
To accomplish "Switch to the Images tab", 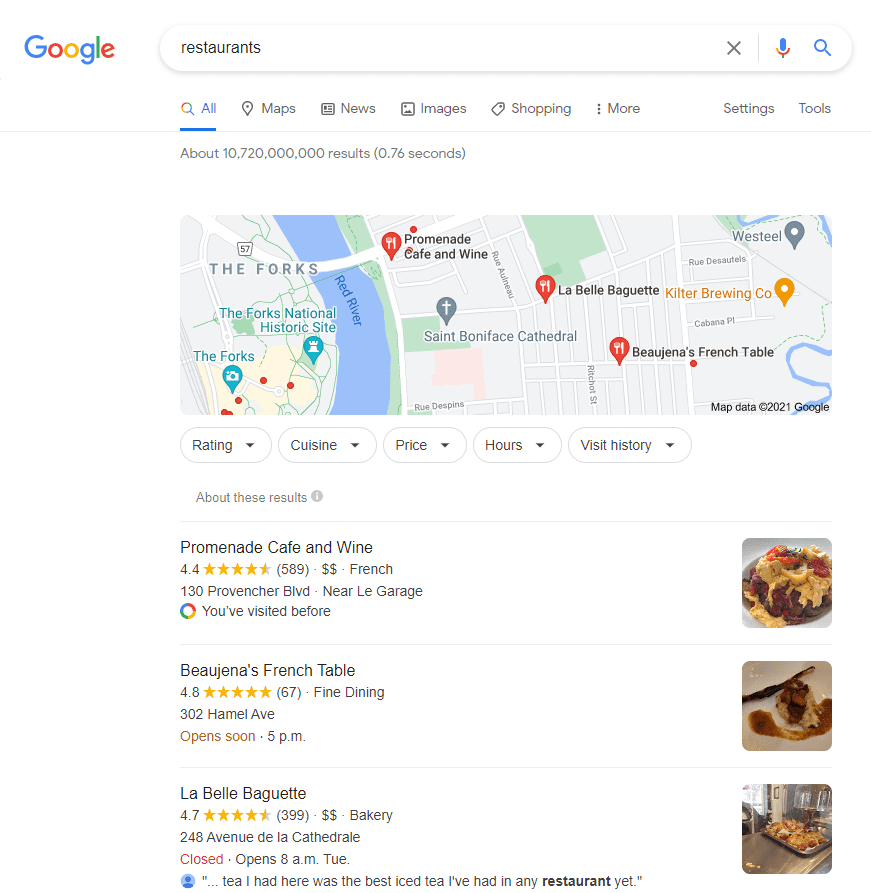I will (x=434, y=109).
